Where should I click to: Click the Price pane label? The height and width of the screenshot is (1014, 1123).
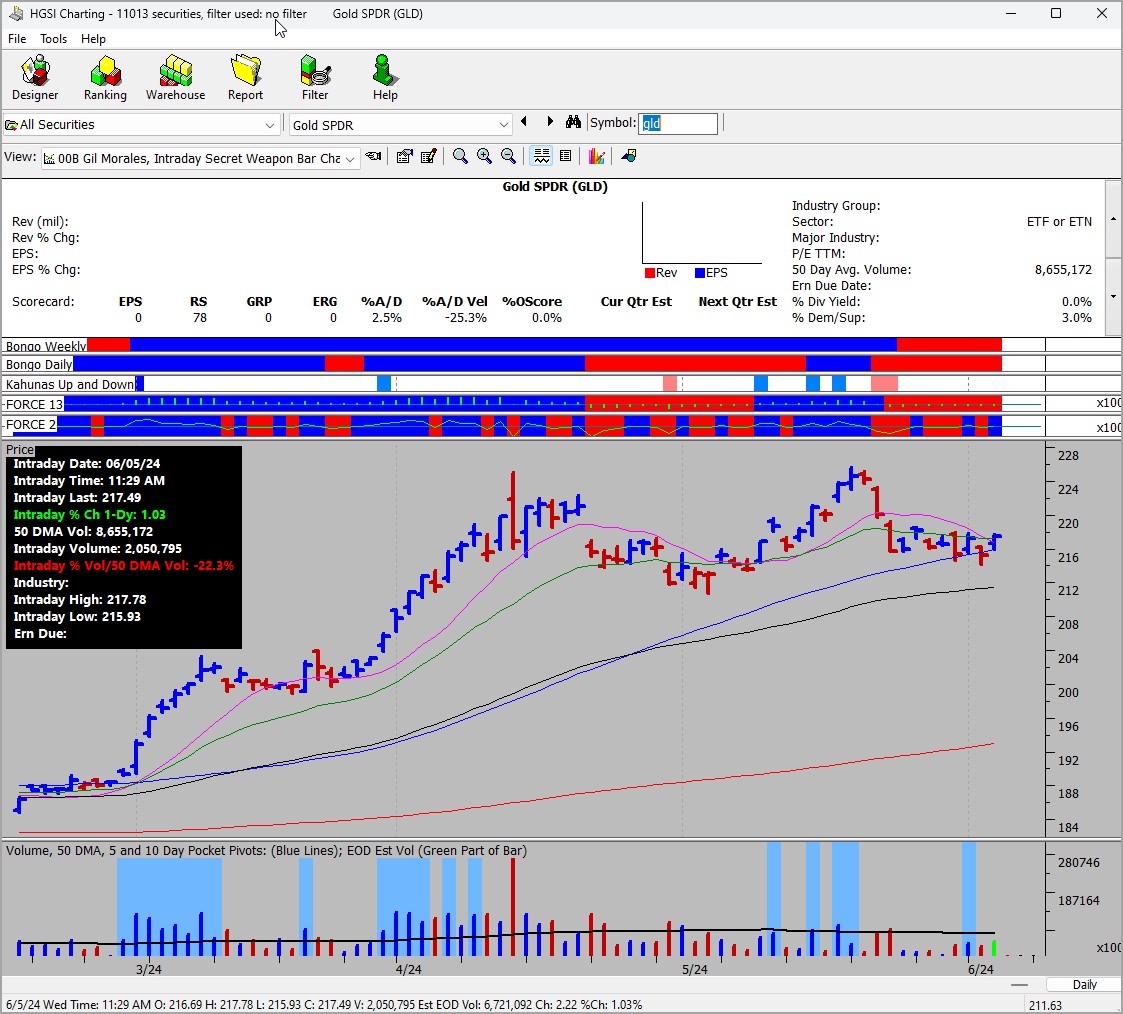[19, 450]
